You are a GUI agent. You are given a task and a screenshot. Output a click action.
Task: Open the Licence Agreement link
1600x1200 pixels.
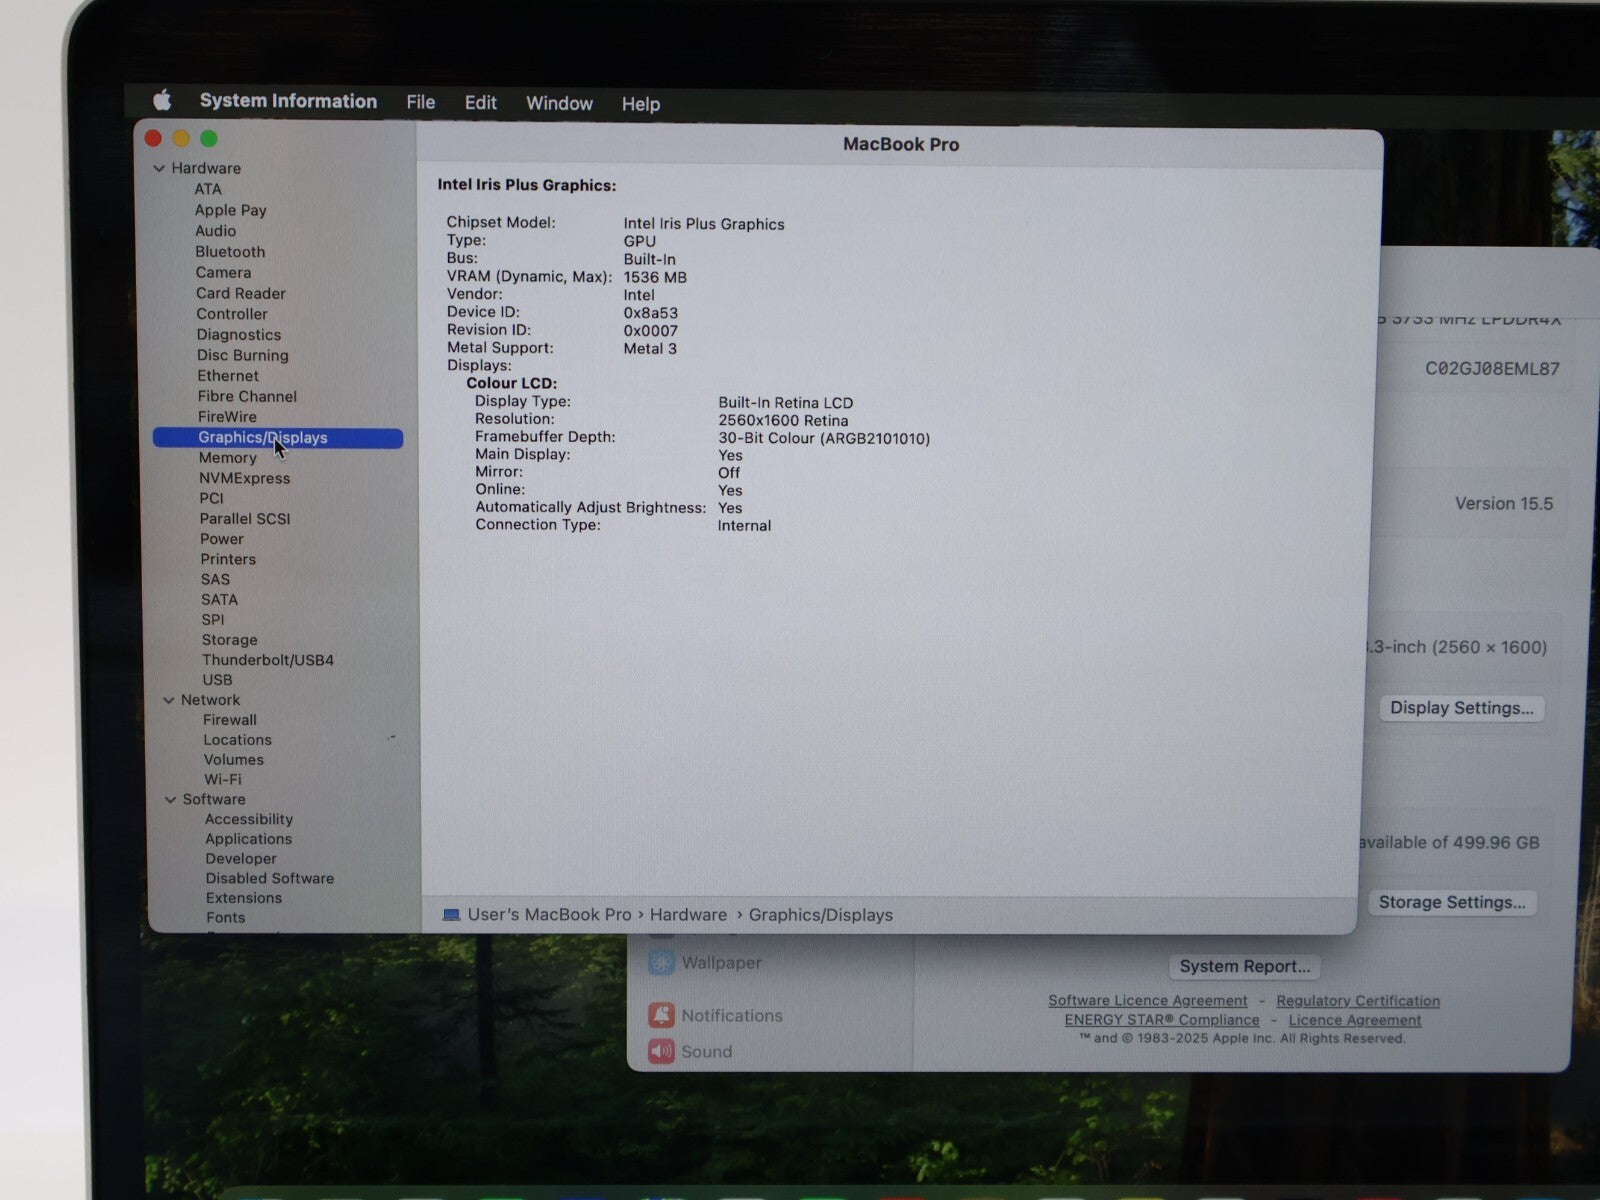(1354, 1020)
